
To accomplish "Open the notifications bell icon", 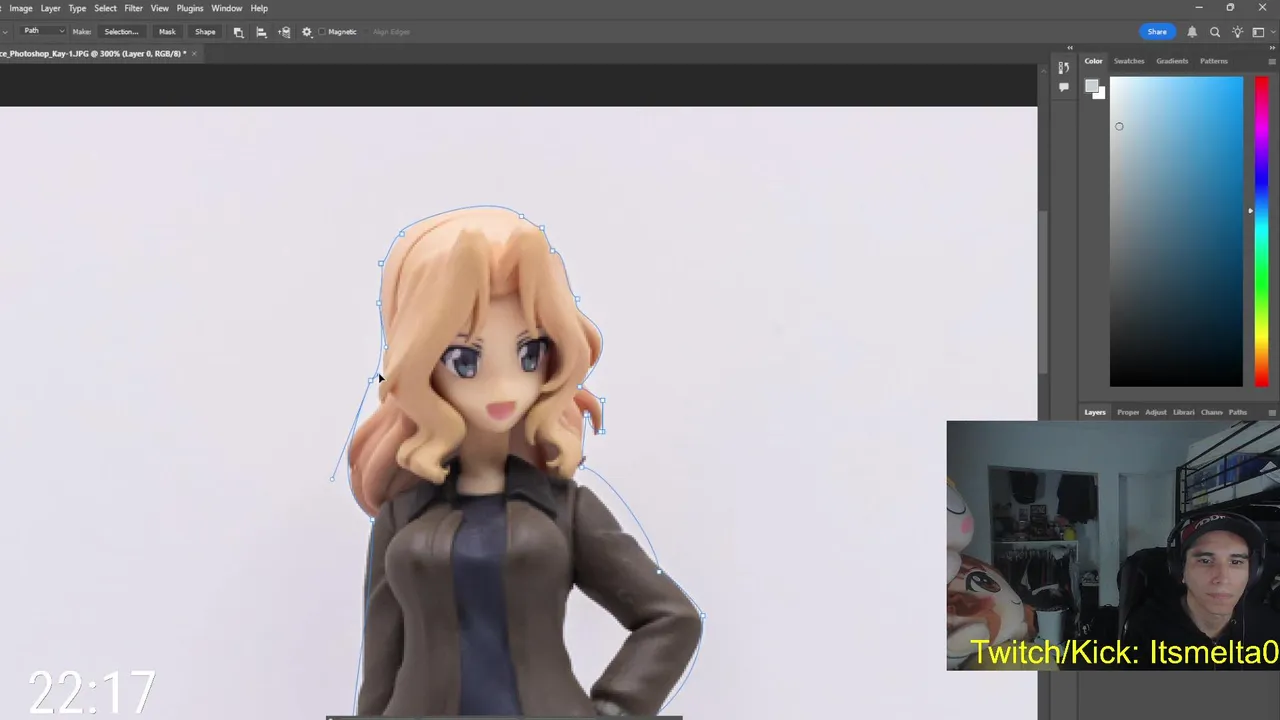I will [1192, 32].
